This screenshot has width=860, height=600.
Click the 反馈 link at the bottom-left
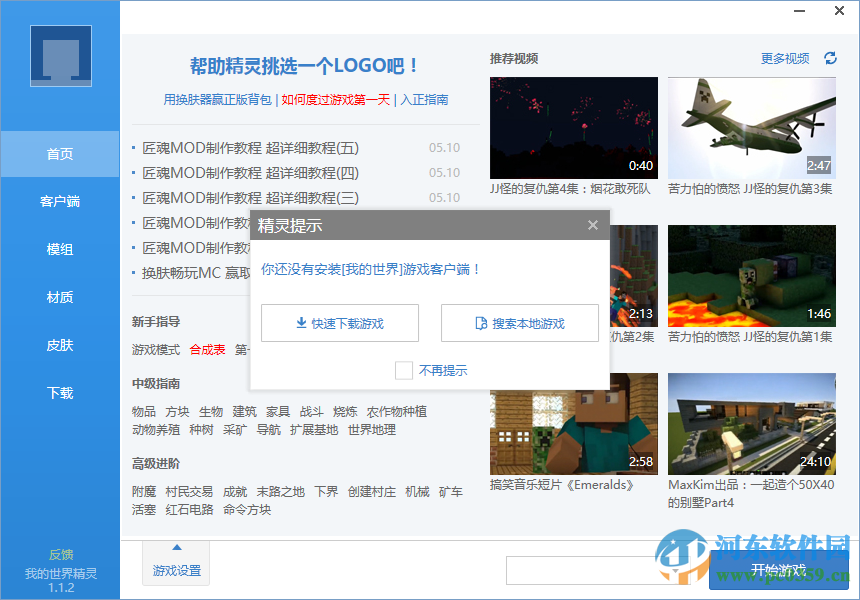coord(59,554)
